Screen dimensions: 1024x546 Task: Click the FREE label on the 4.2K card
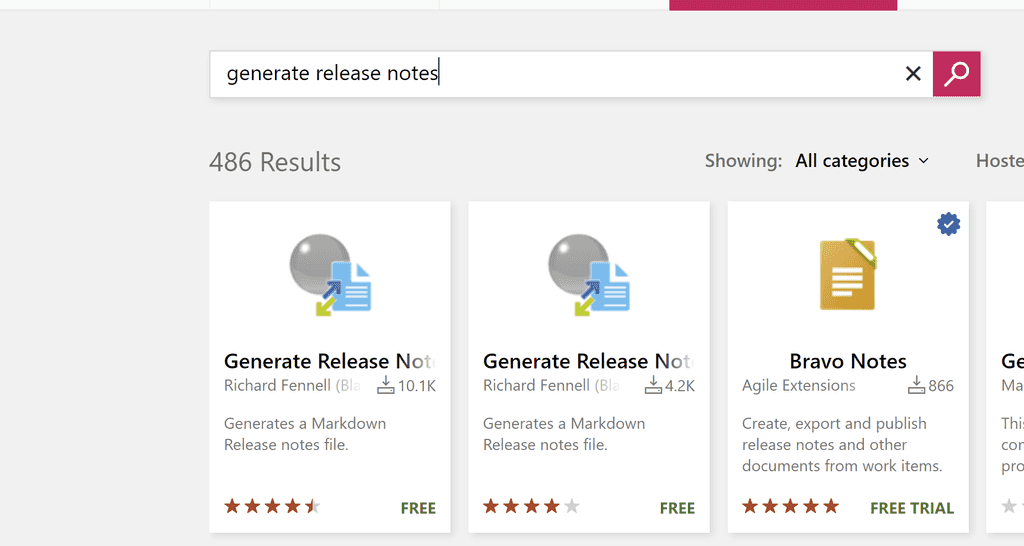[x=677, y=508]
